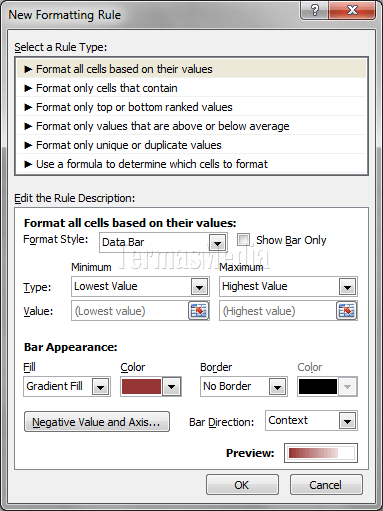383x511 pixels.
Task: Select 'Format all cells based on their values'
Action: click(192, 69)
